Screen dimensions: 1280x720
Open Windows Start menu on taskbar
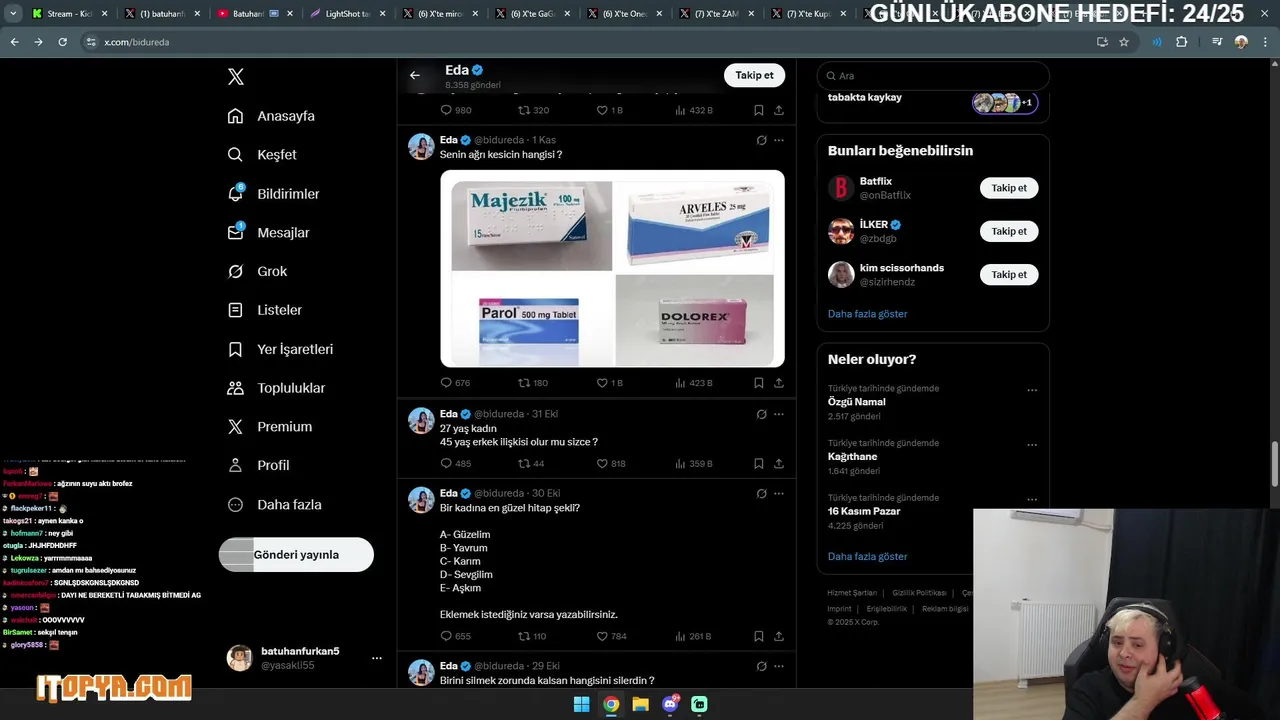(x=581, y=704)
